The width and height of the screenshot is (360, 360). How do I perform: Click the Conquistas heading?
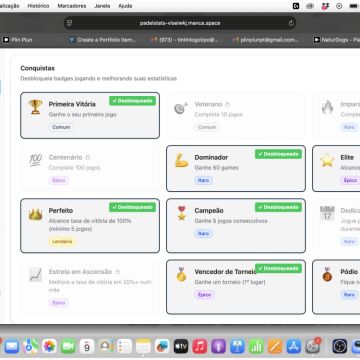pos(37,68)
